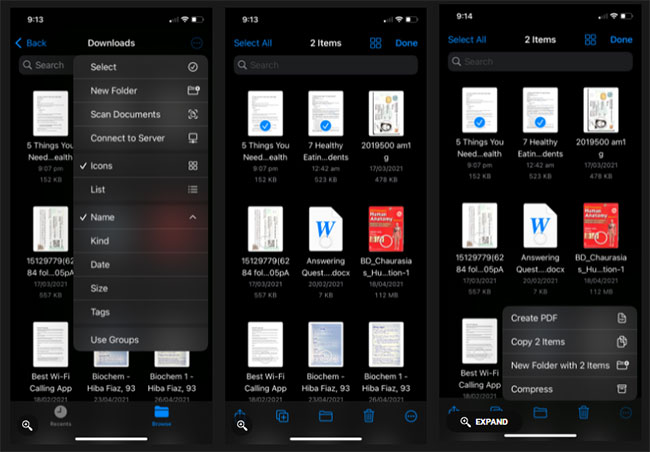
Task: Tap Compress archive box icon
Action: [622, 389]
